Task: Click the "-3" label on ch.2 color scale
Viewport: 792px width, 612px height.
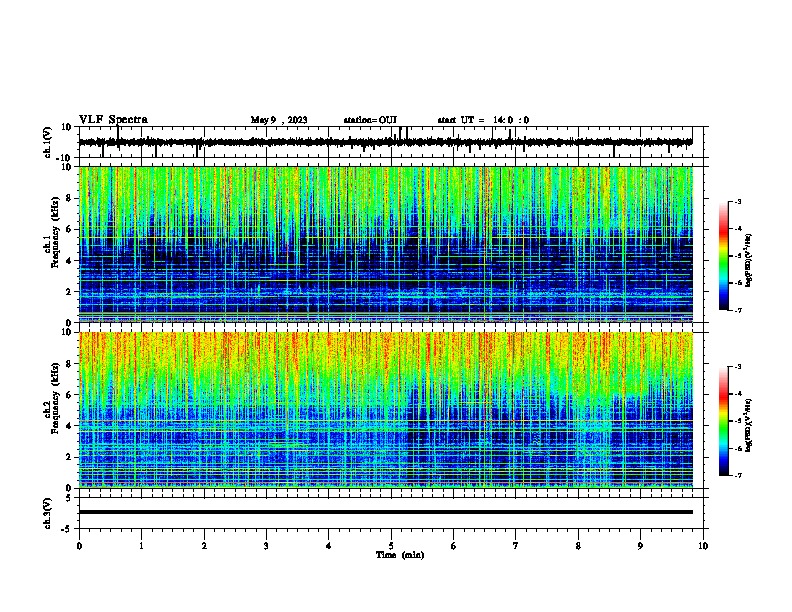Action: tap(737, 367)
